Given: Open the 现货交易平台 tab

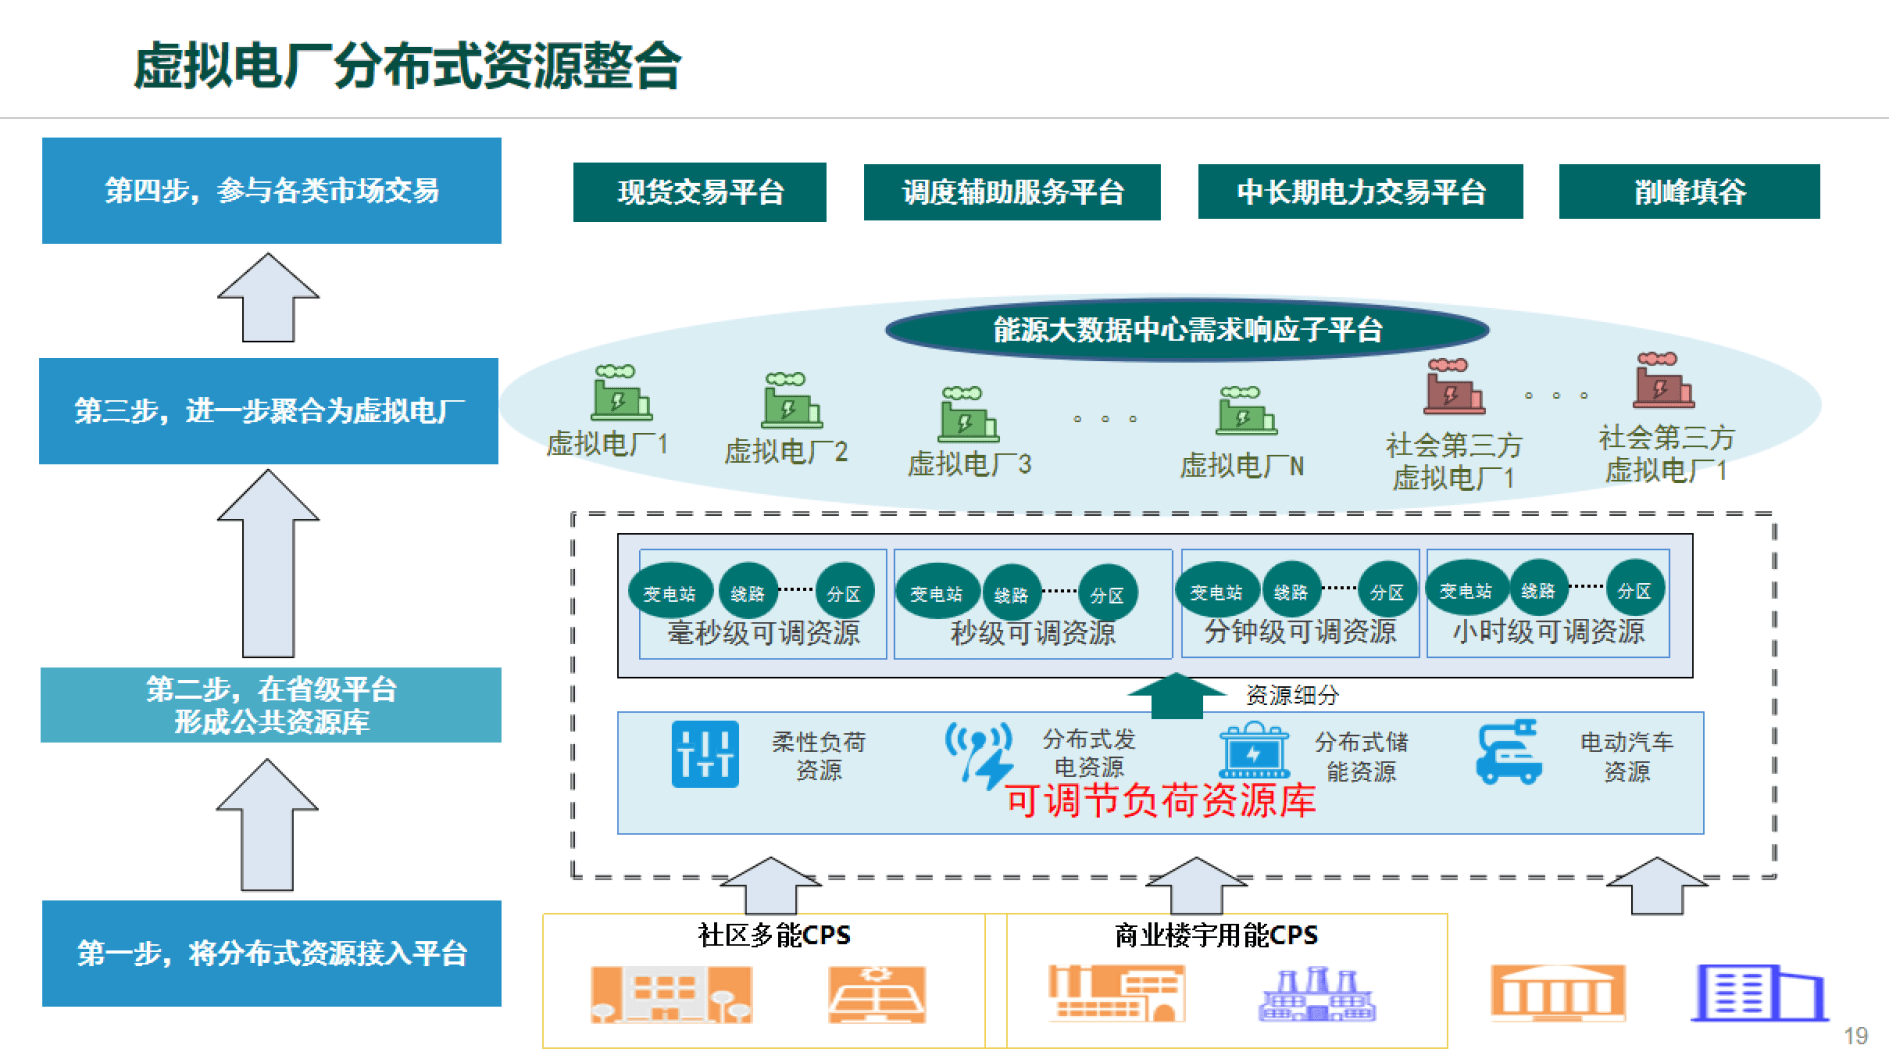Looking at the screenshot, I should coord(699,192).
